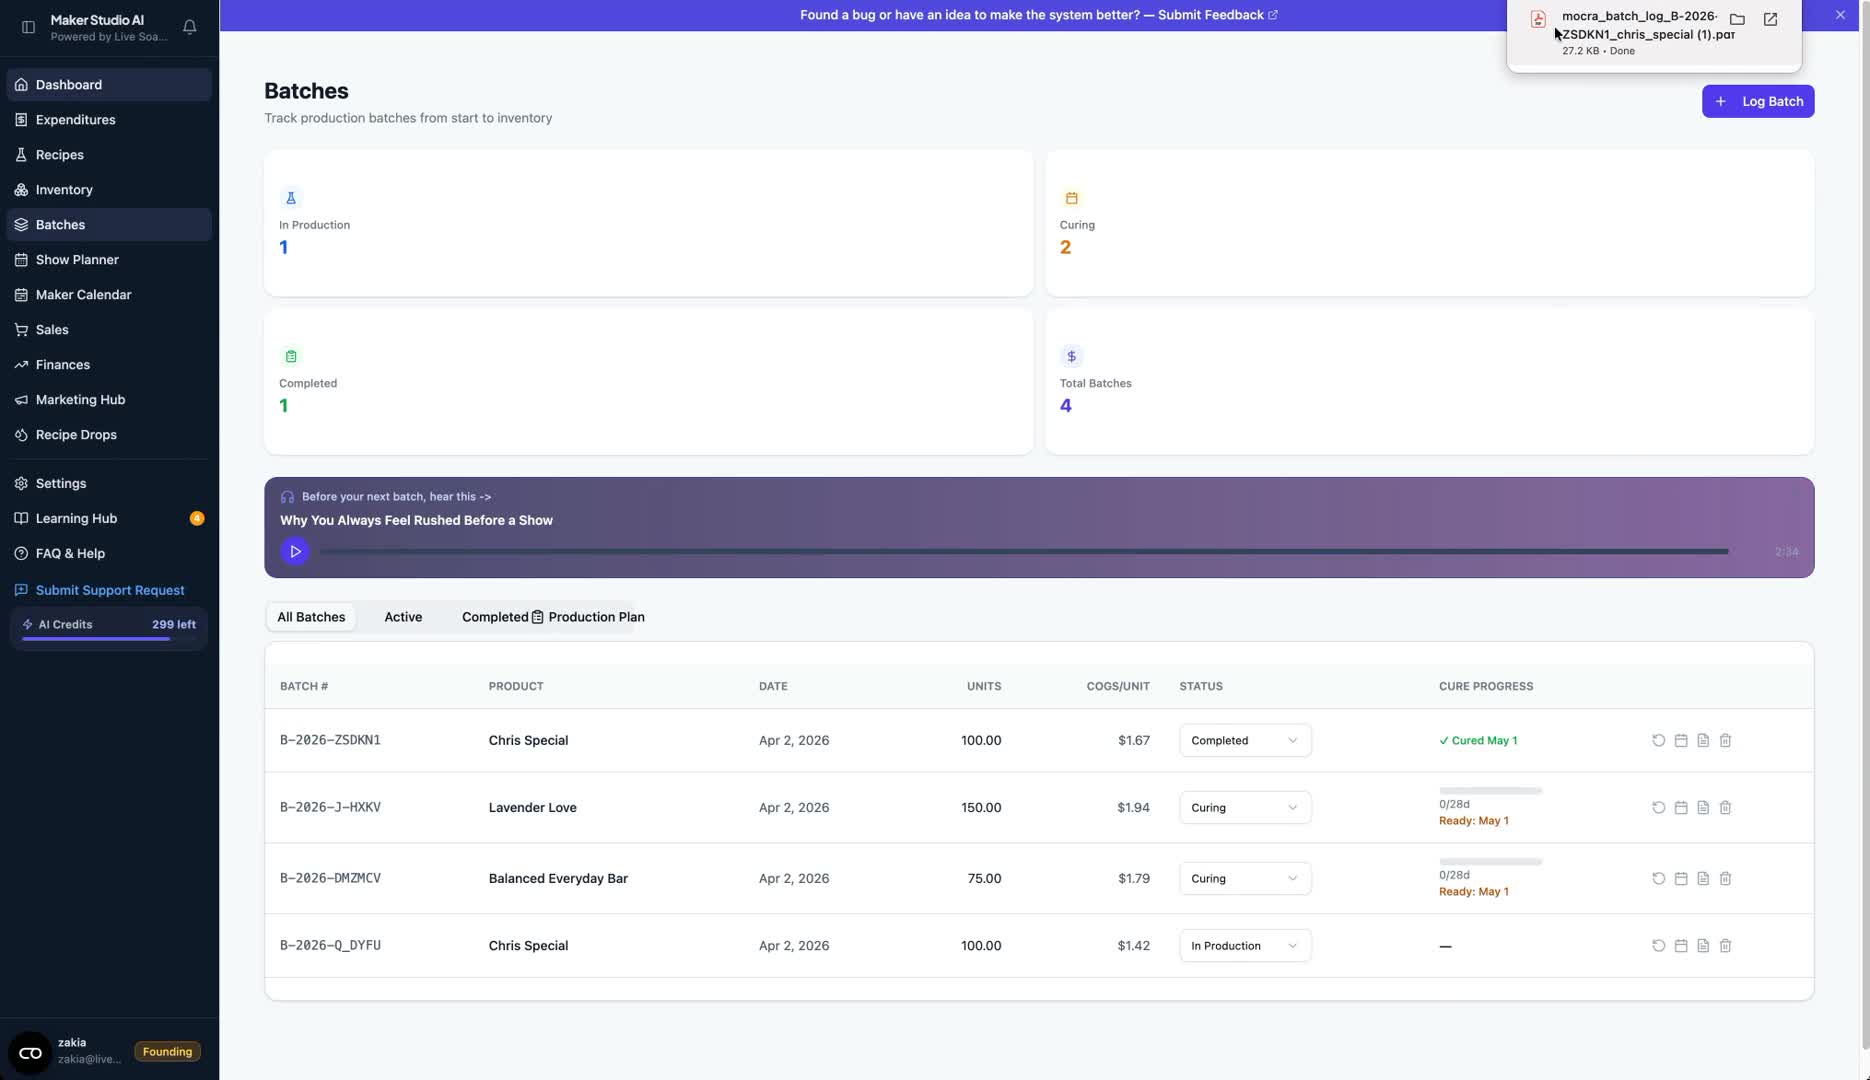Click the calendar icon on the Lavender Love row
1870x1080 pixels.
coord(1681,807)
